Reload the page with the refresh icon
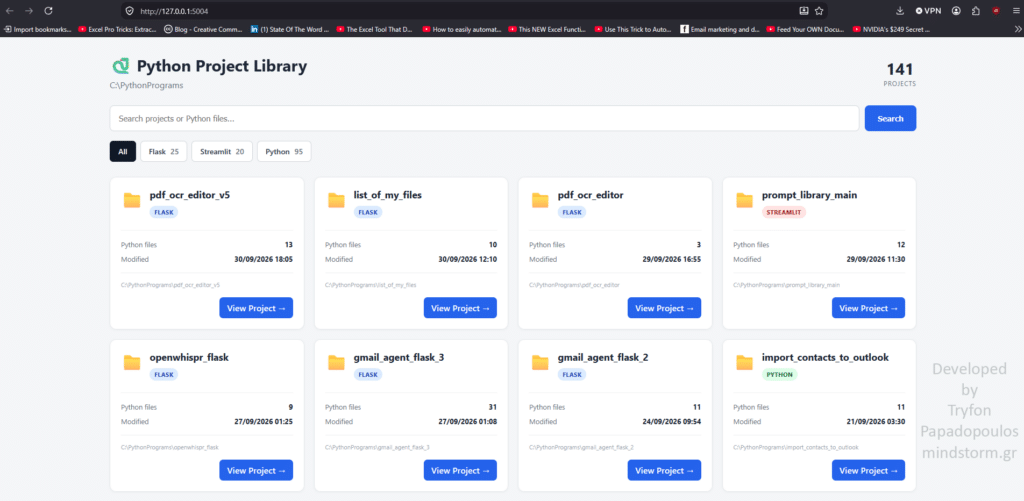This screenshot has height=501, width=1024. (x=48, y=10)
